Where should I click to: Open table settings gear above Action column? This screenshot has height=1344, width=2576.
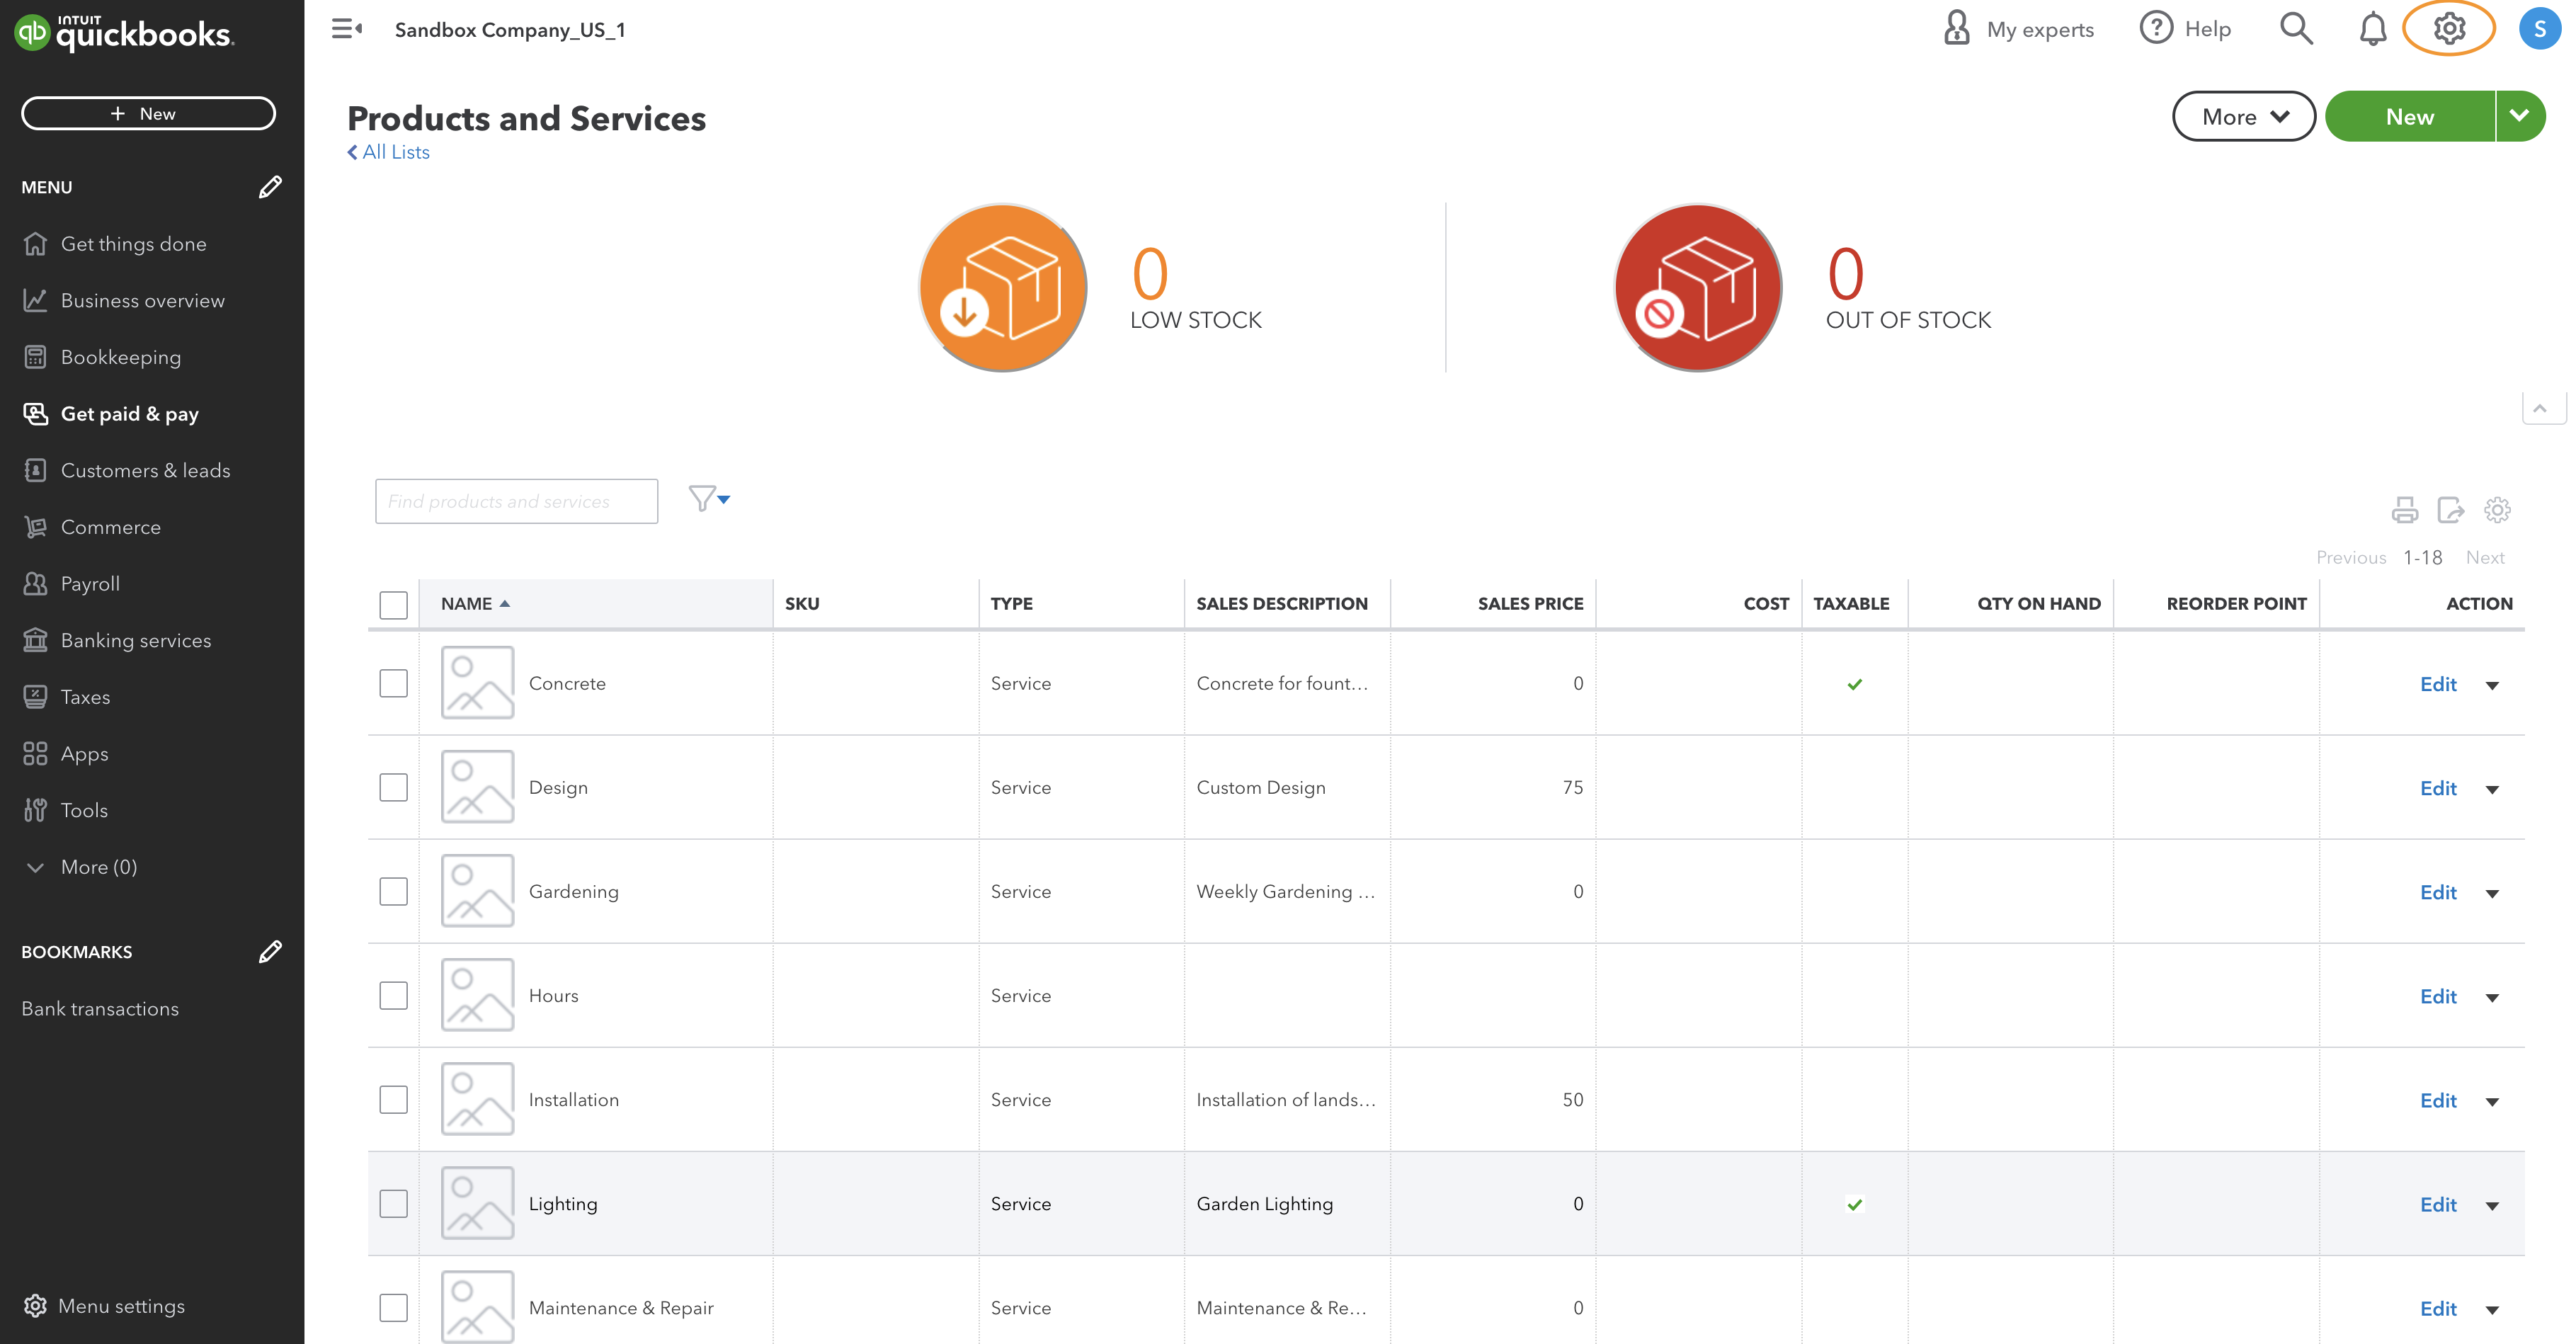point(2496,510)
